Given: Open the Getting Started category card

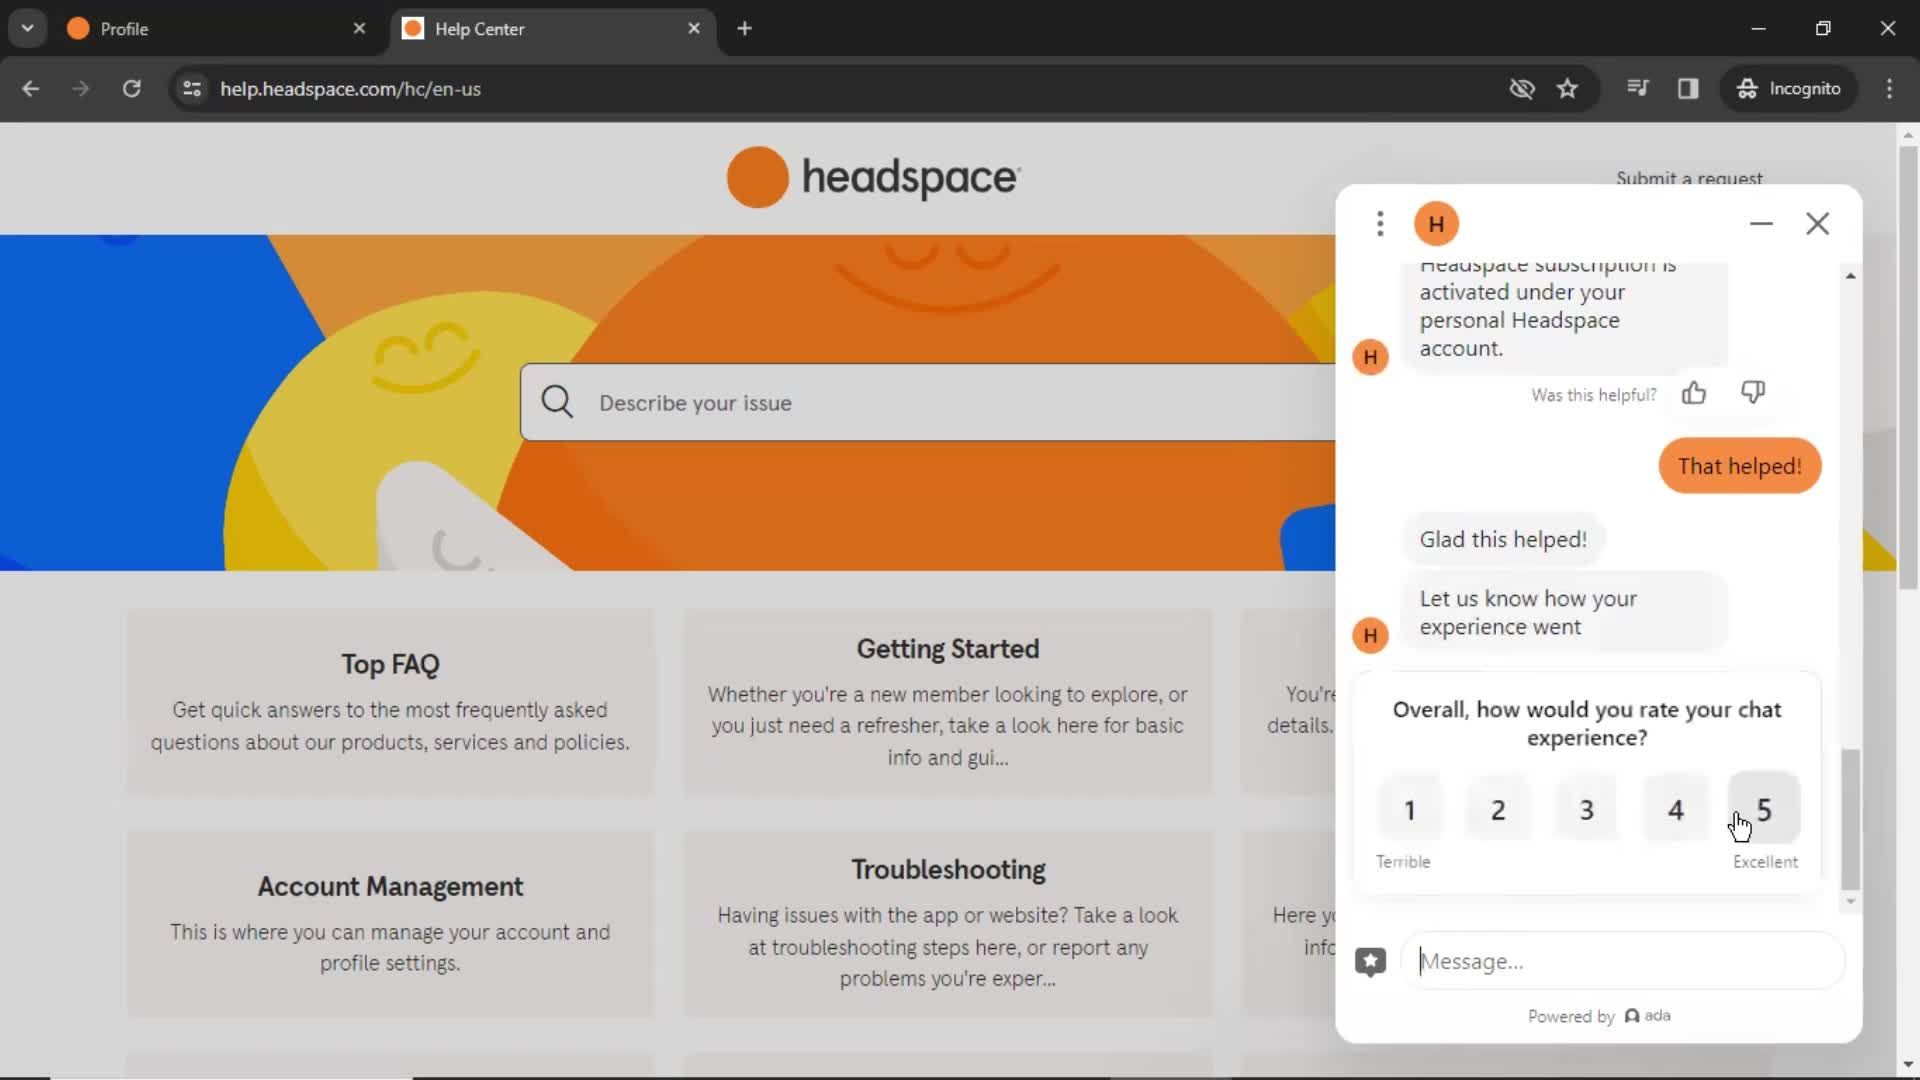Looking at the screenshot, I should [948, 702].
